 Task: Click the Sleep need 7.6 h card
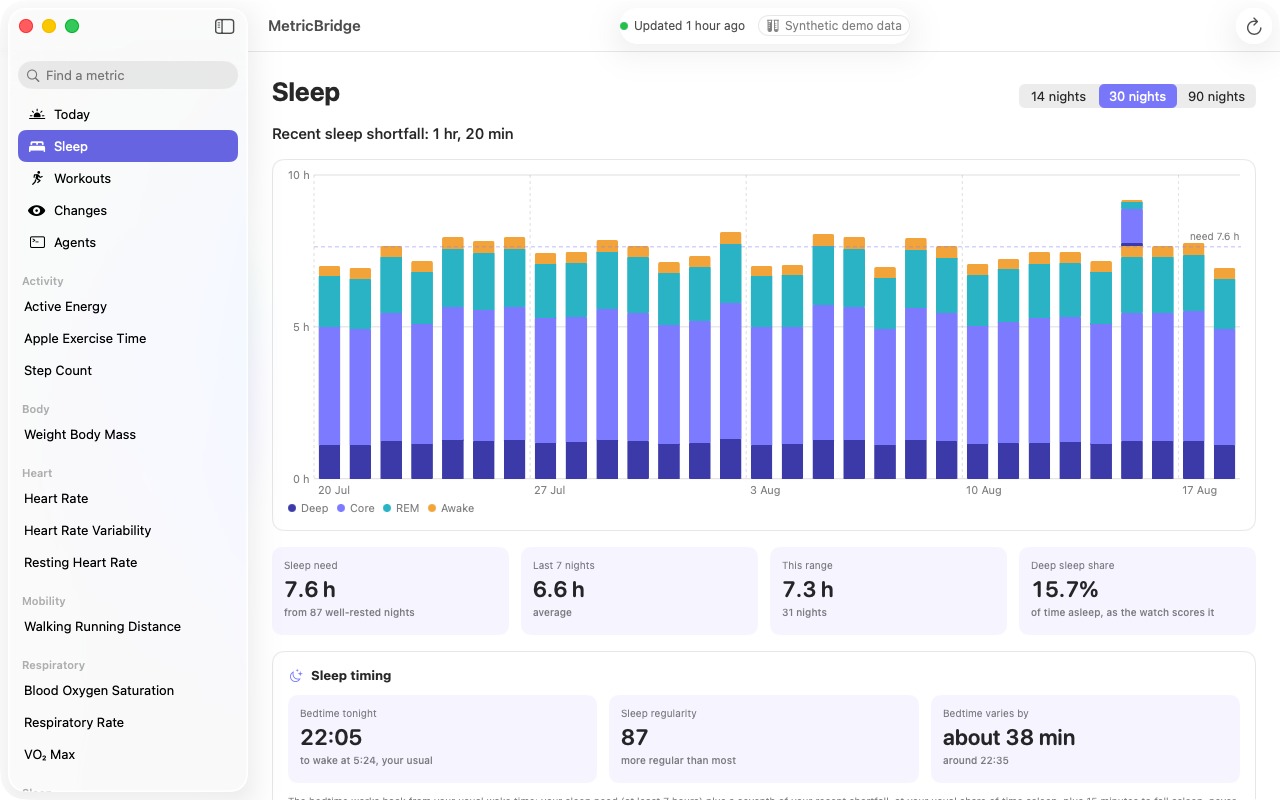click(390, 590)
